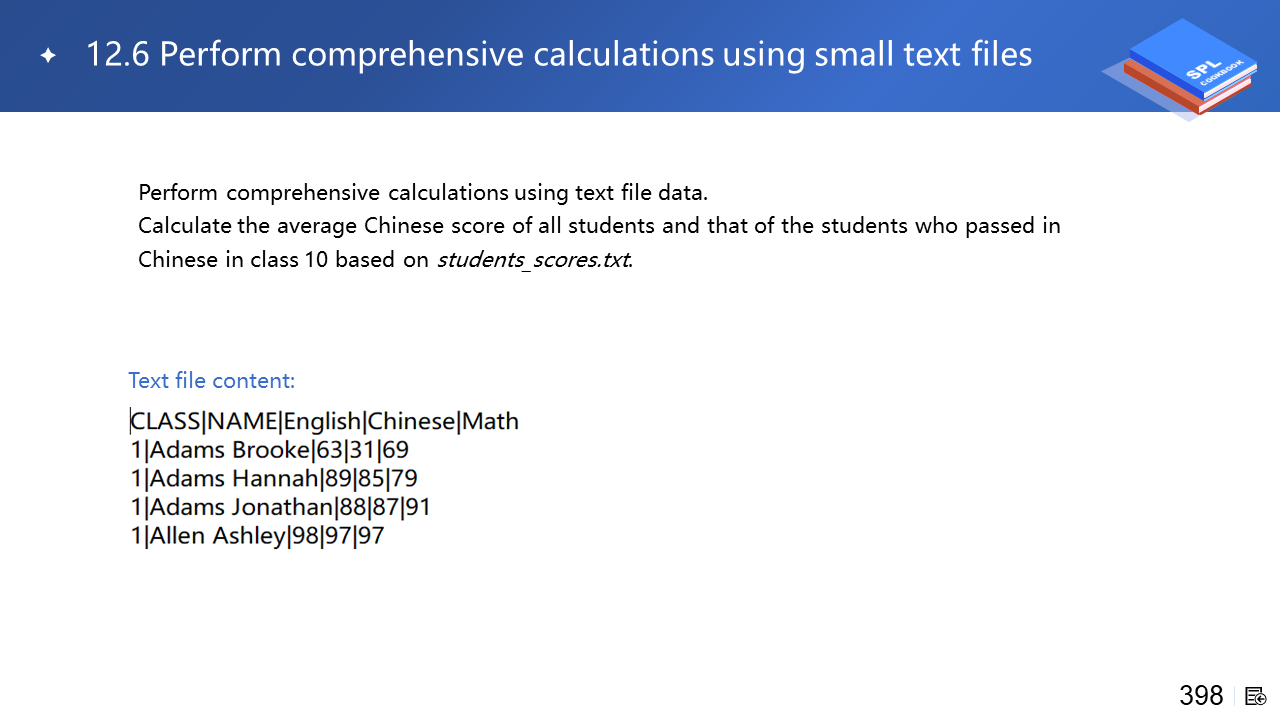Click the word 'Math' in the header row
The image size is (1280, 720).
(x=491, y=421)
